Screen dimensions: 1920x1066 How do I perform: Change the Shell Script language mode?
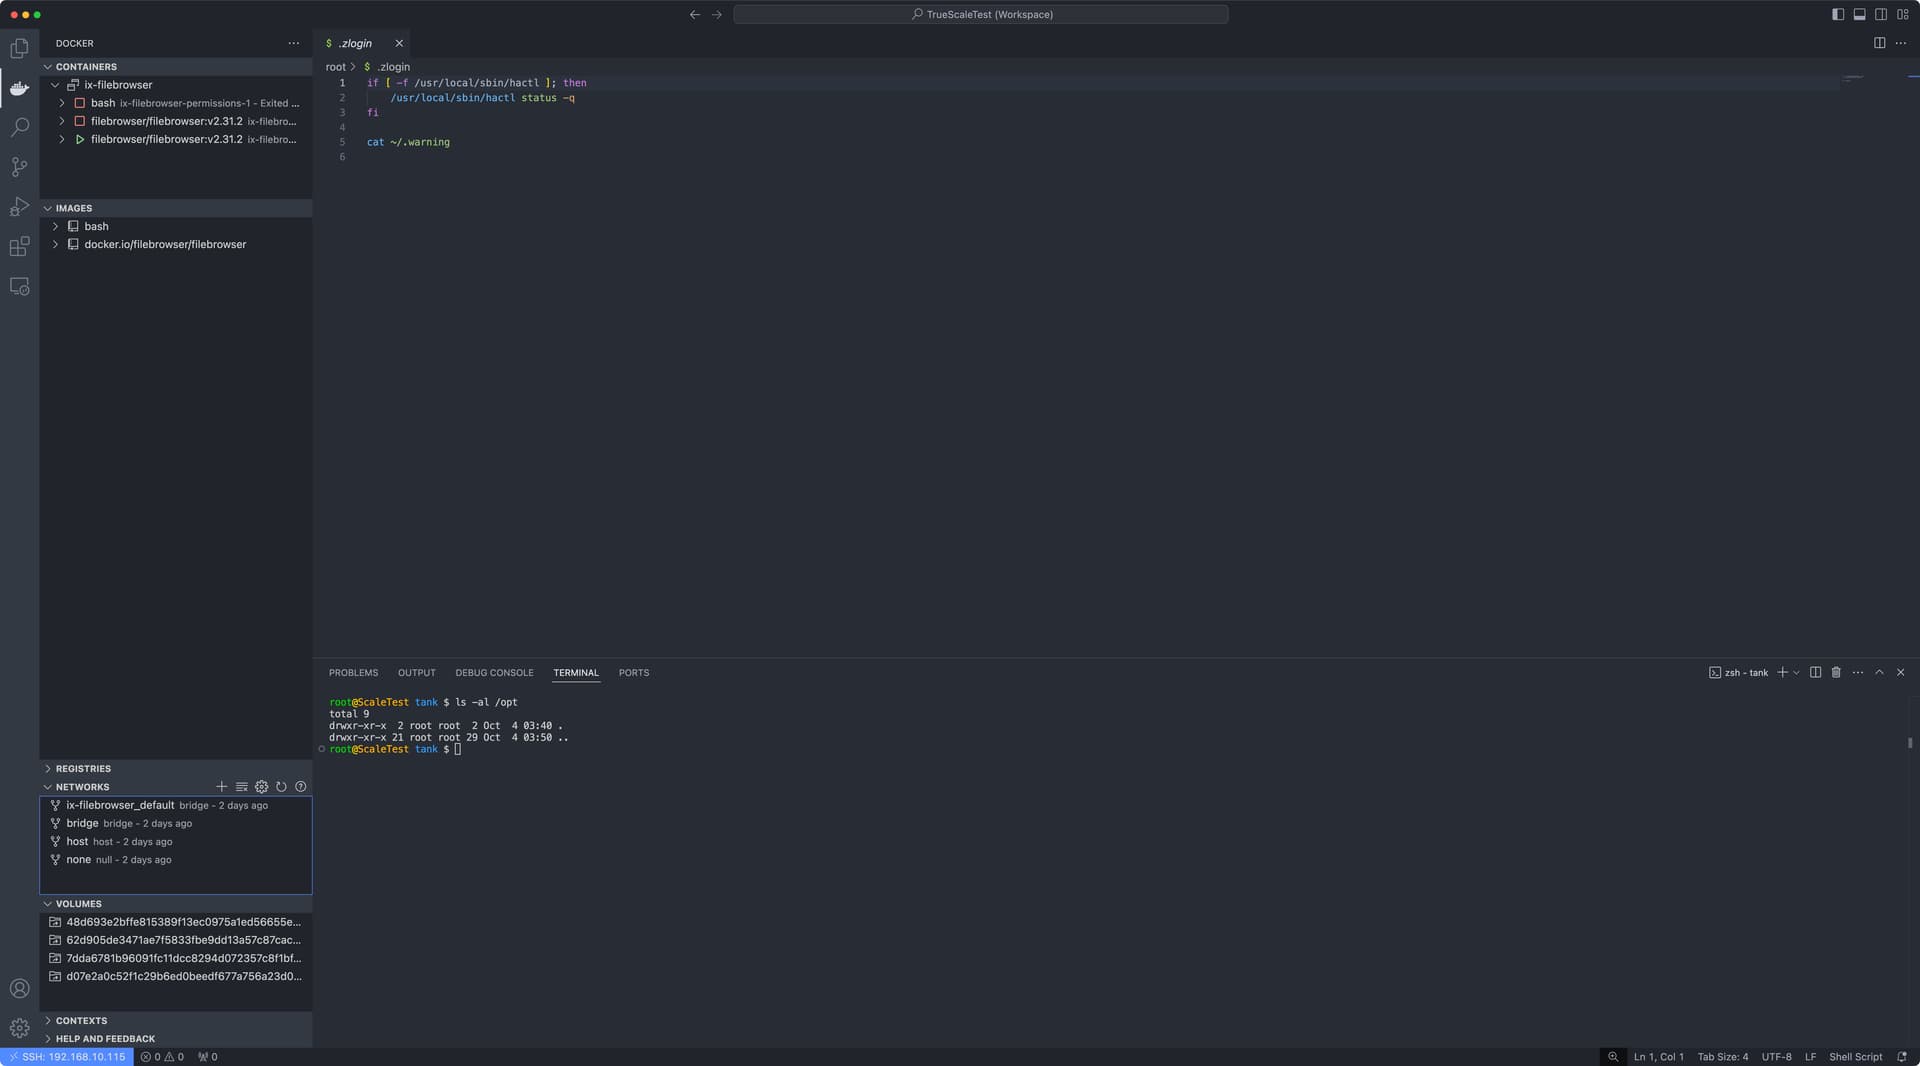coord(1855,1057)
